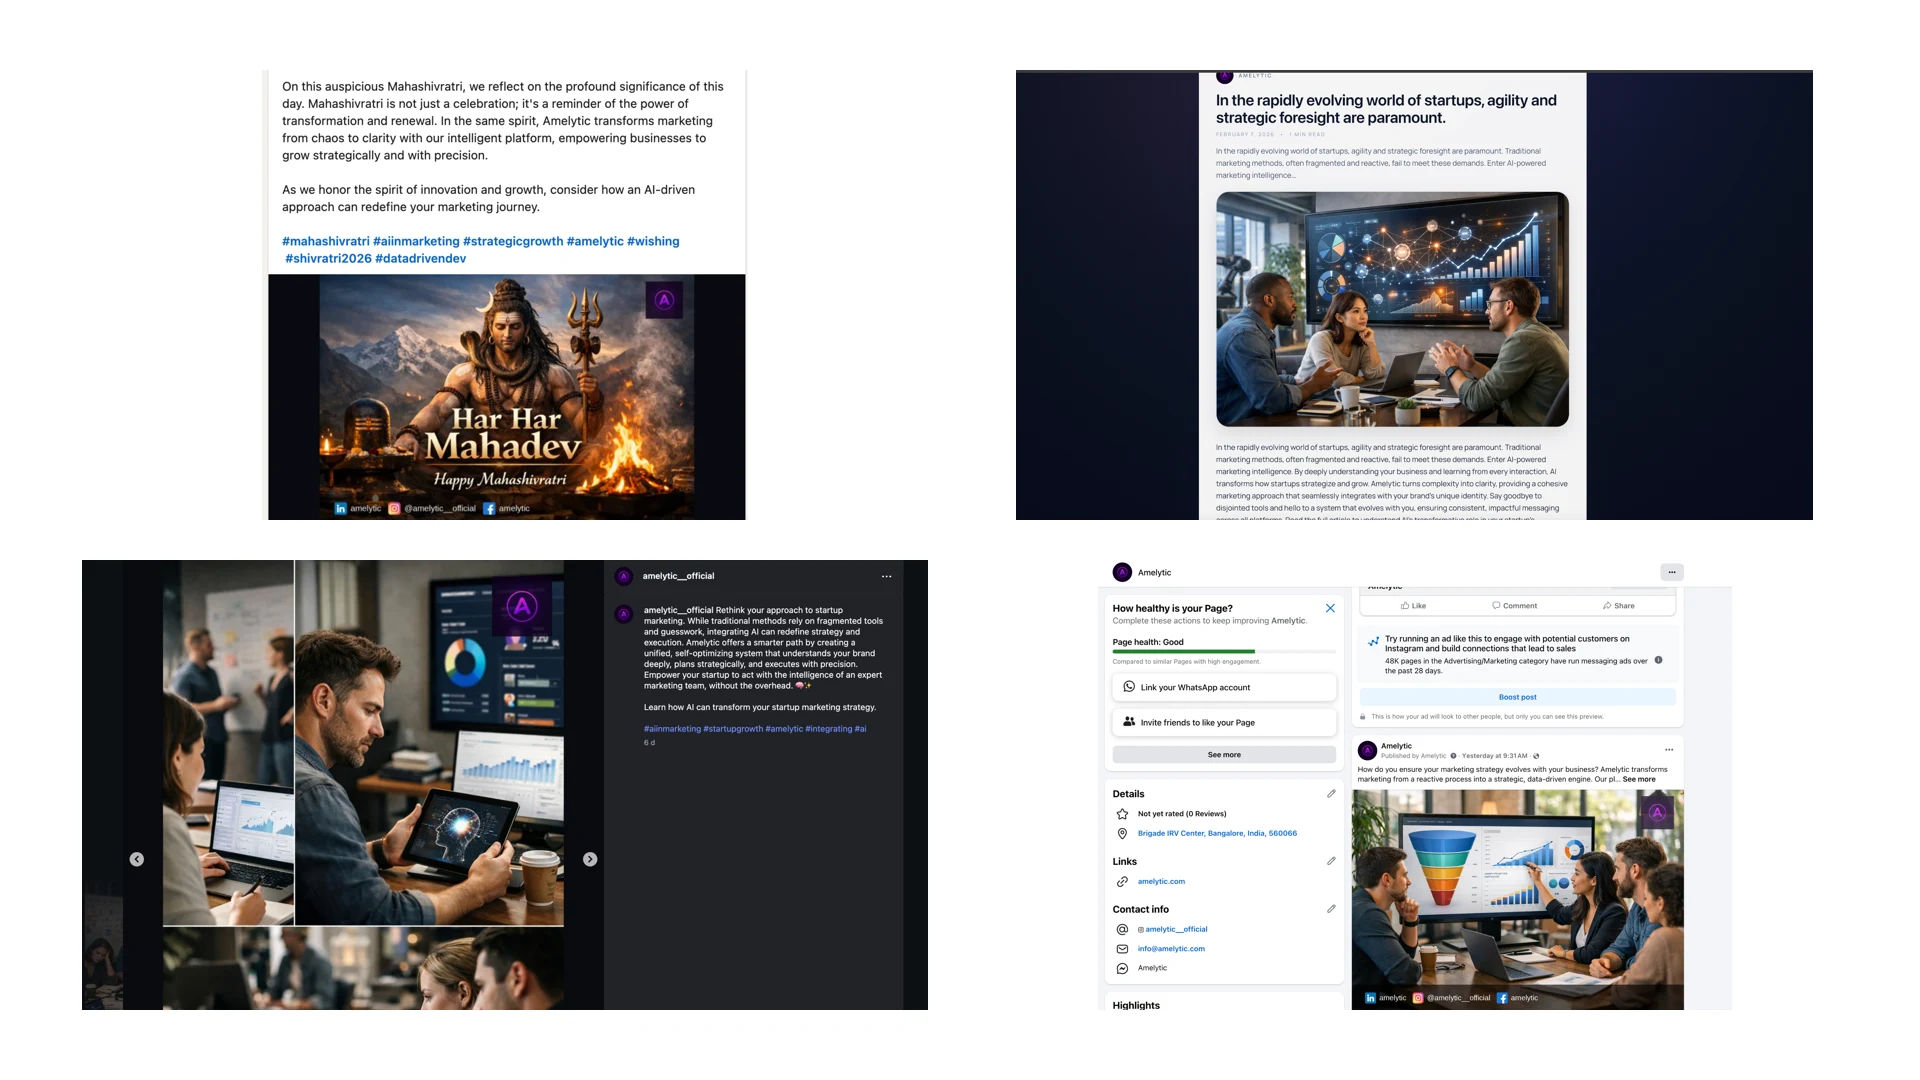This screenshot has width=1920, height=1080.
Task: Open Amelytic Facebook post three-dot menu
Action: pos(1669,749)
